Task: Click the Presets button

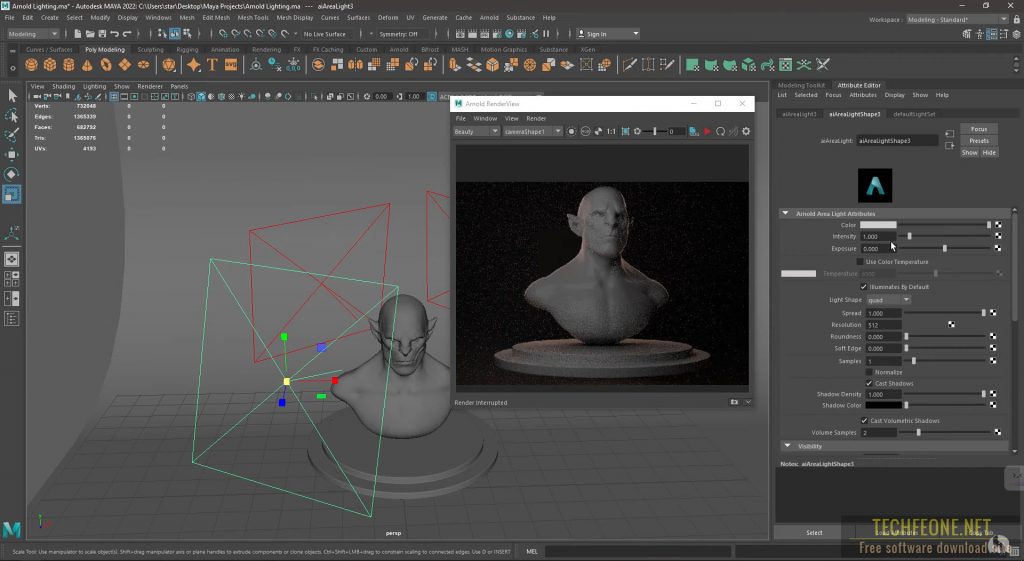Action: [979, 140]
